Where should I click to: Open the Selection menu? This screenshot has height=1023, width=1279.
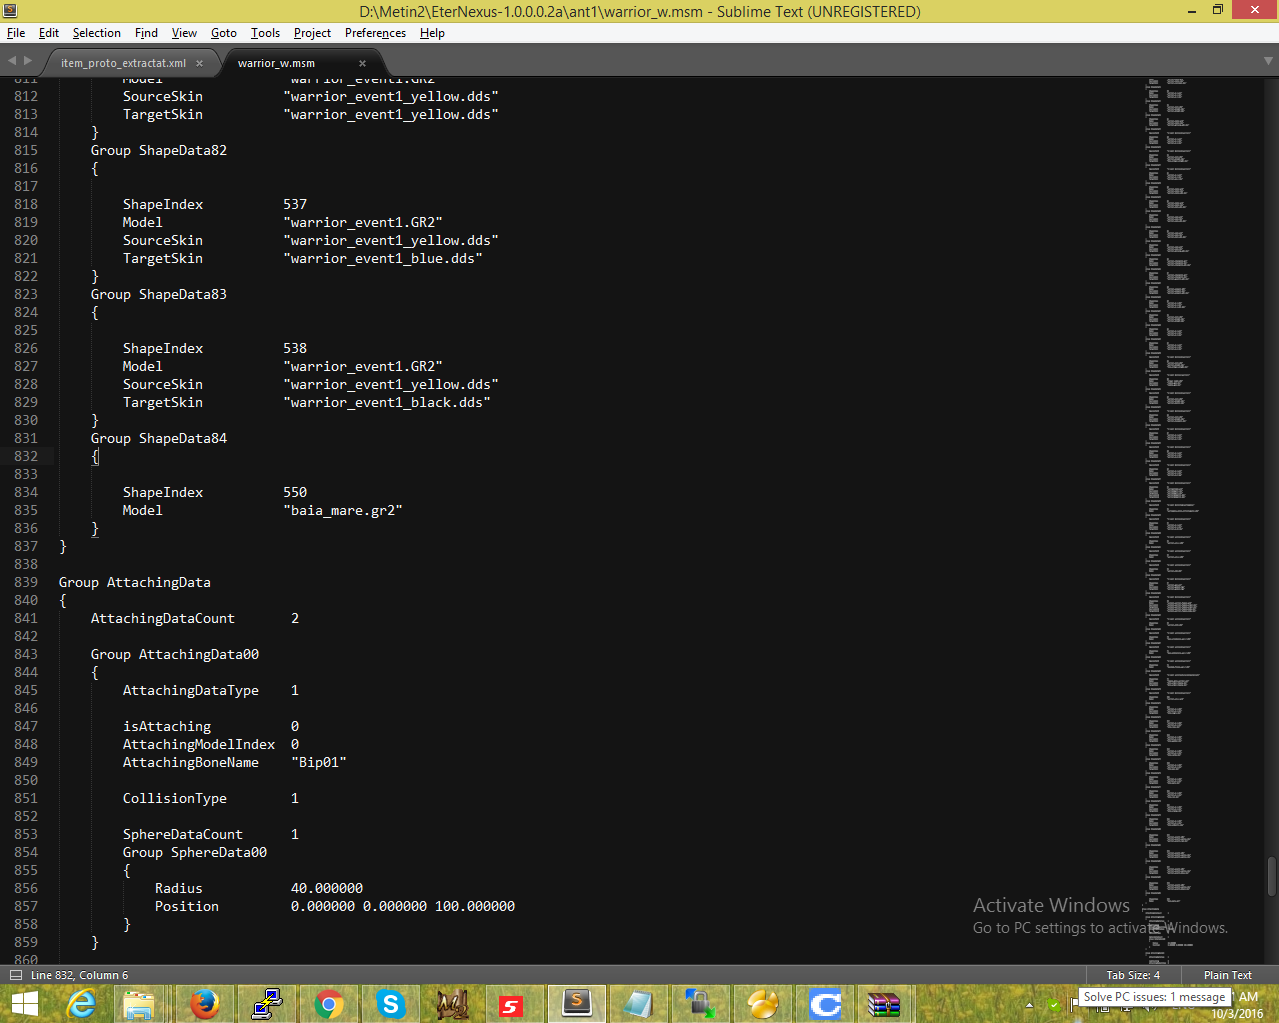[97, 33]
